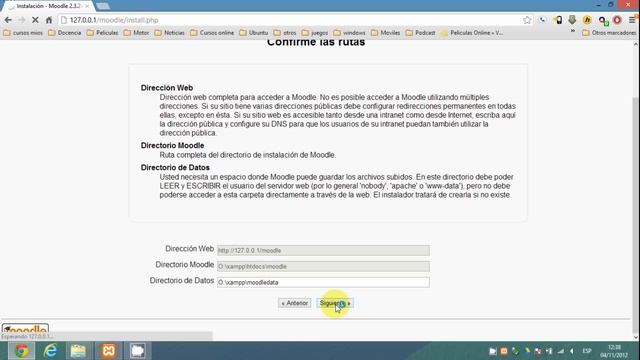Go to the browser home page icon
Screen dimensions: 640x360
[49, 20]
